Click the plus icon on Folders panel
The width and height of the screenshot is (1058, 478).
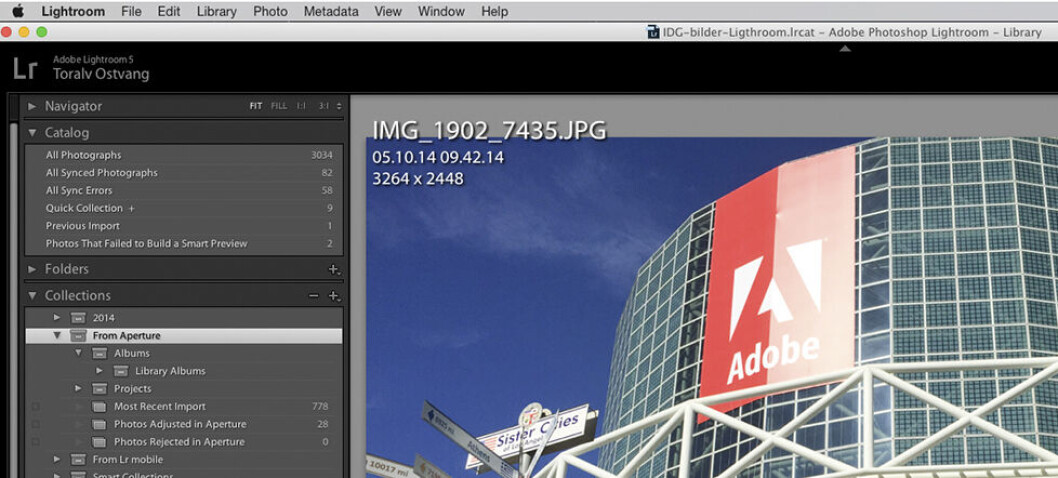[x=333, y=269]
